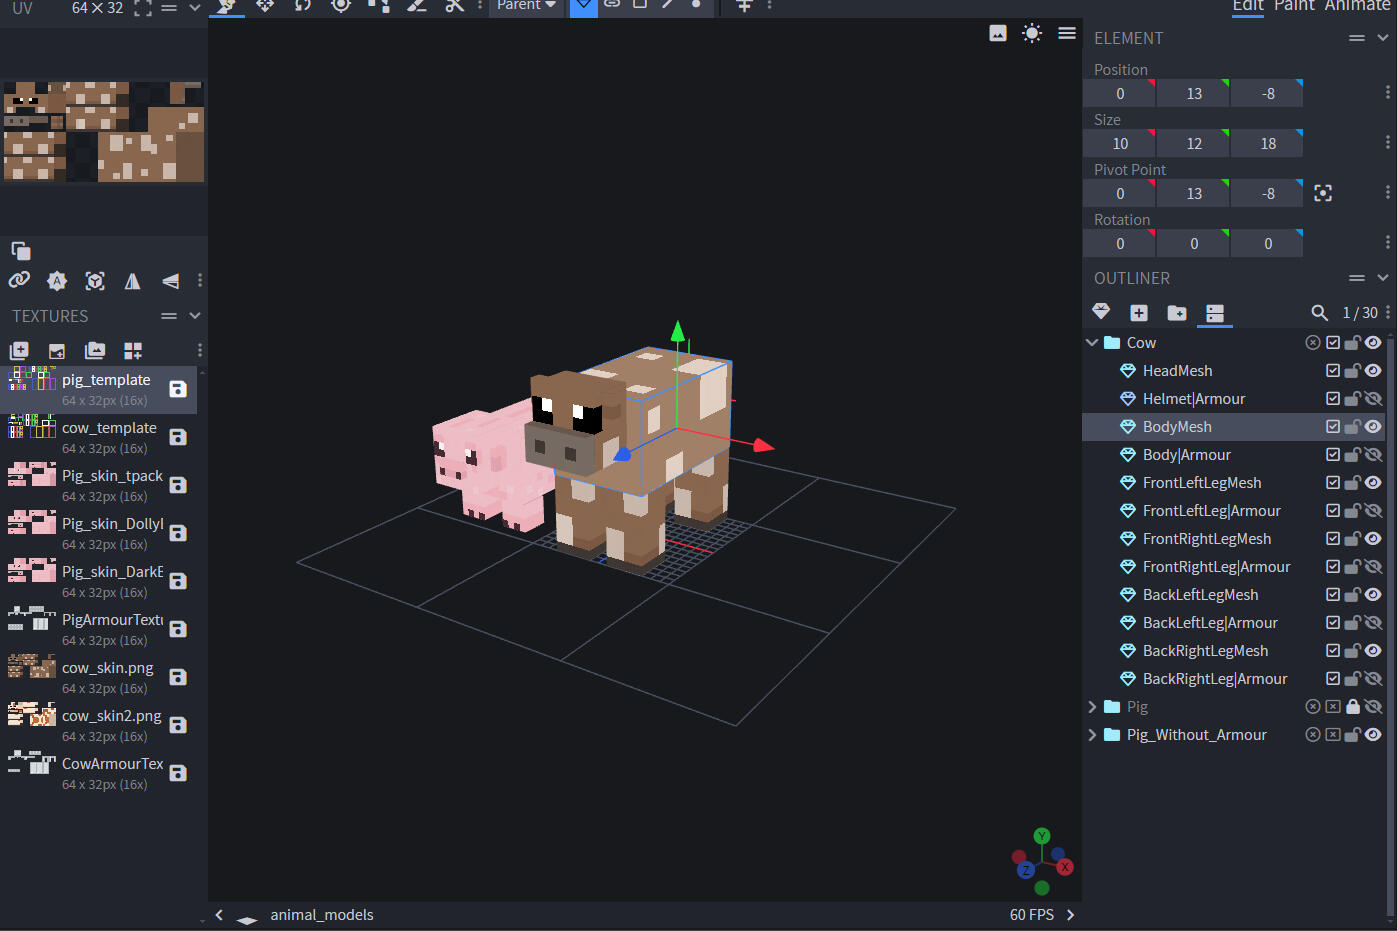Click the focus pivot point icon
The height and width of the screenshot is (931, 1397).
pyautogui.click(x=1322, y=193)
